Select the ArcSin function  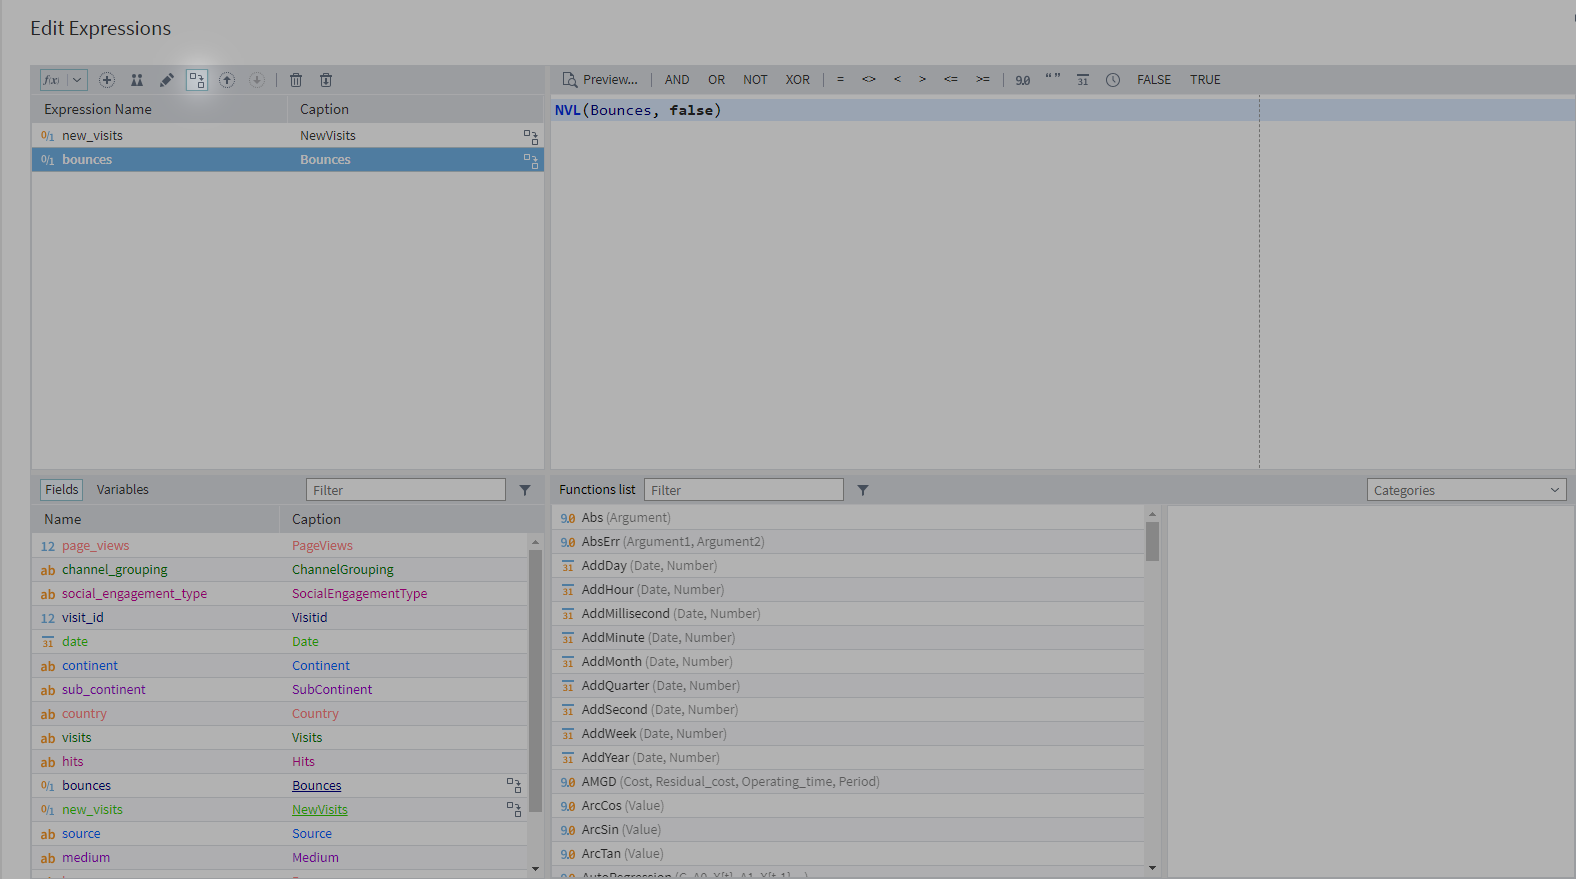(848, 830)
